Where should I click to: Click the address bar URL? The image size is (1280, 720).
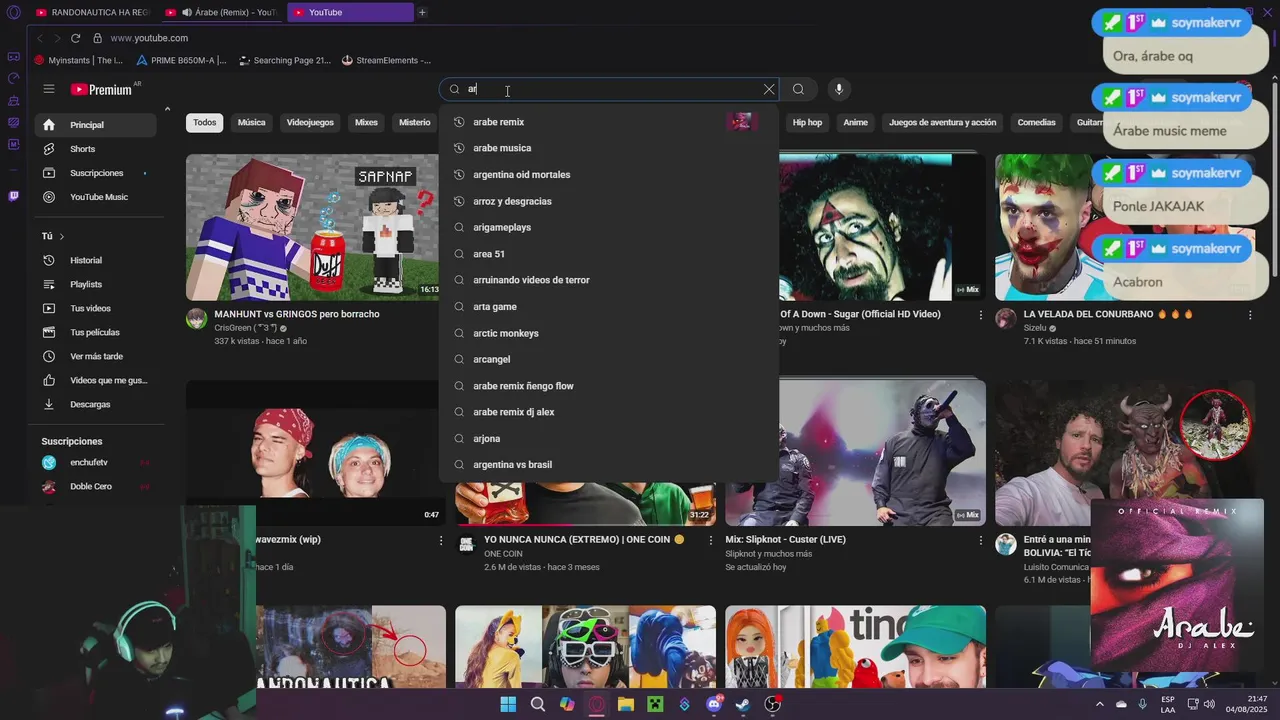[x=149, y=38]
